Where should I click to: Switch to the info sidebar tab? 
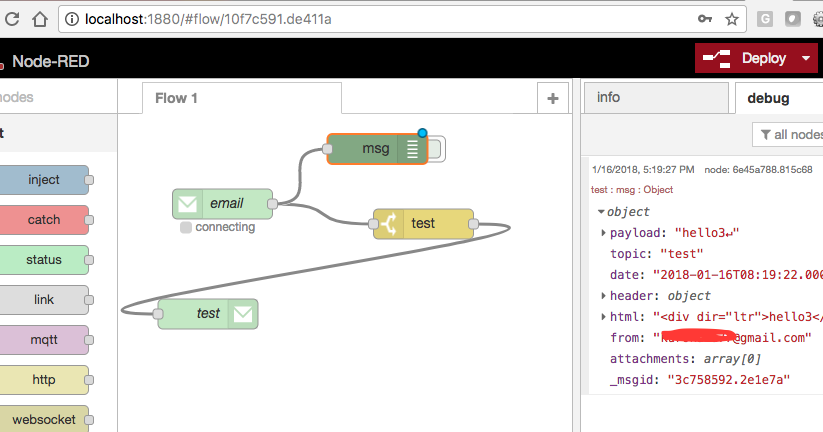(654, 98)
